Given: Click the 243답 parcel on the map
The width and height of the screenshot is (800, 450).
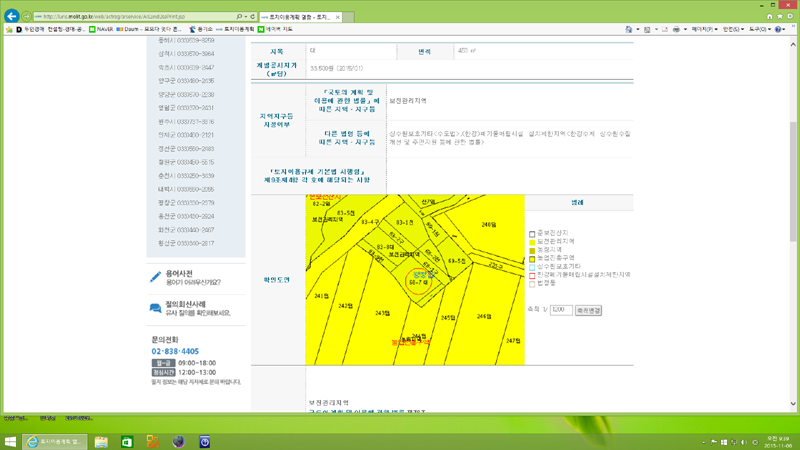Looking at the screenshot, I should click(382, 313).
